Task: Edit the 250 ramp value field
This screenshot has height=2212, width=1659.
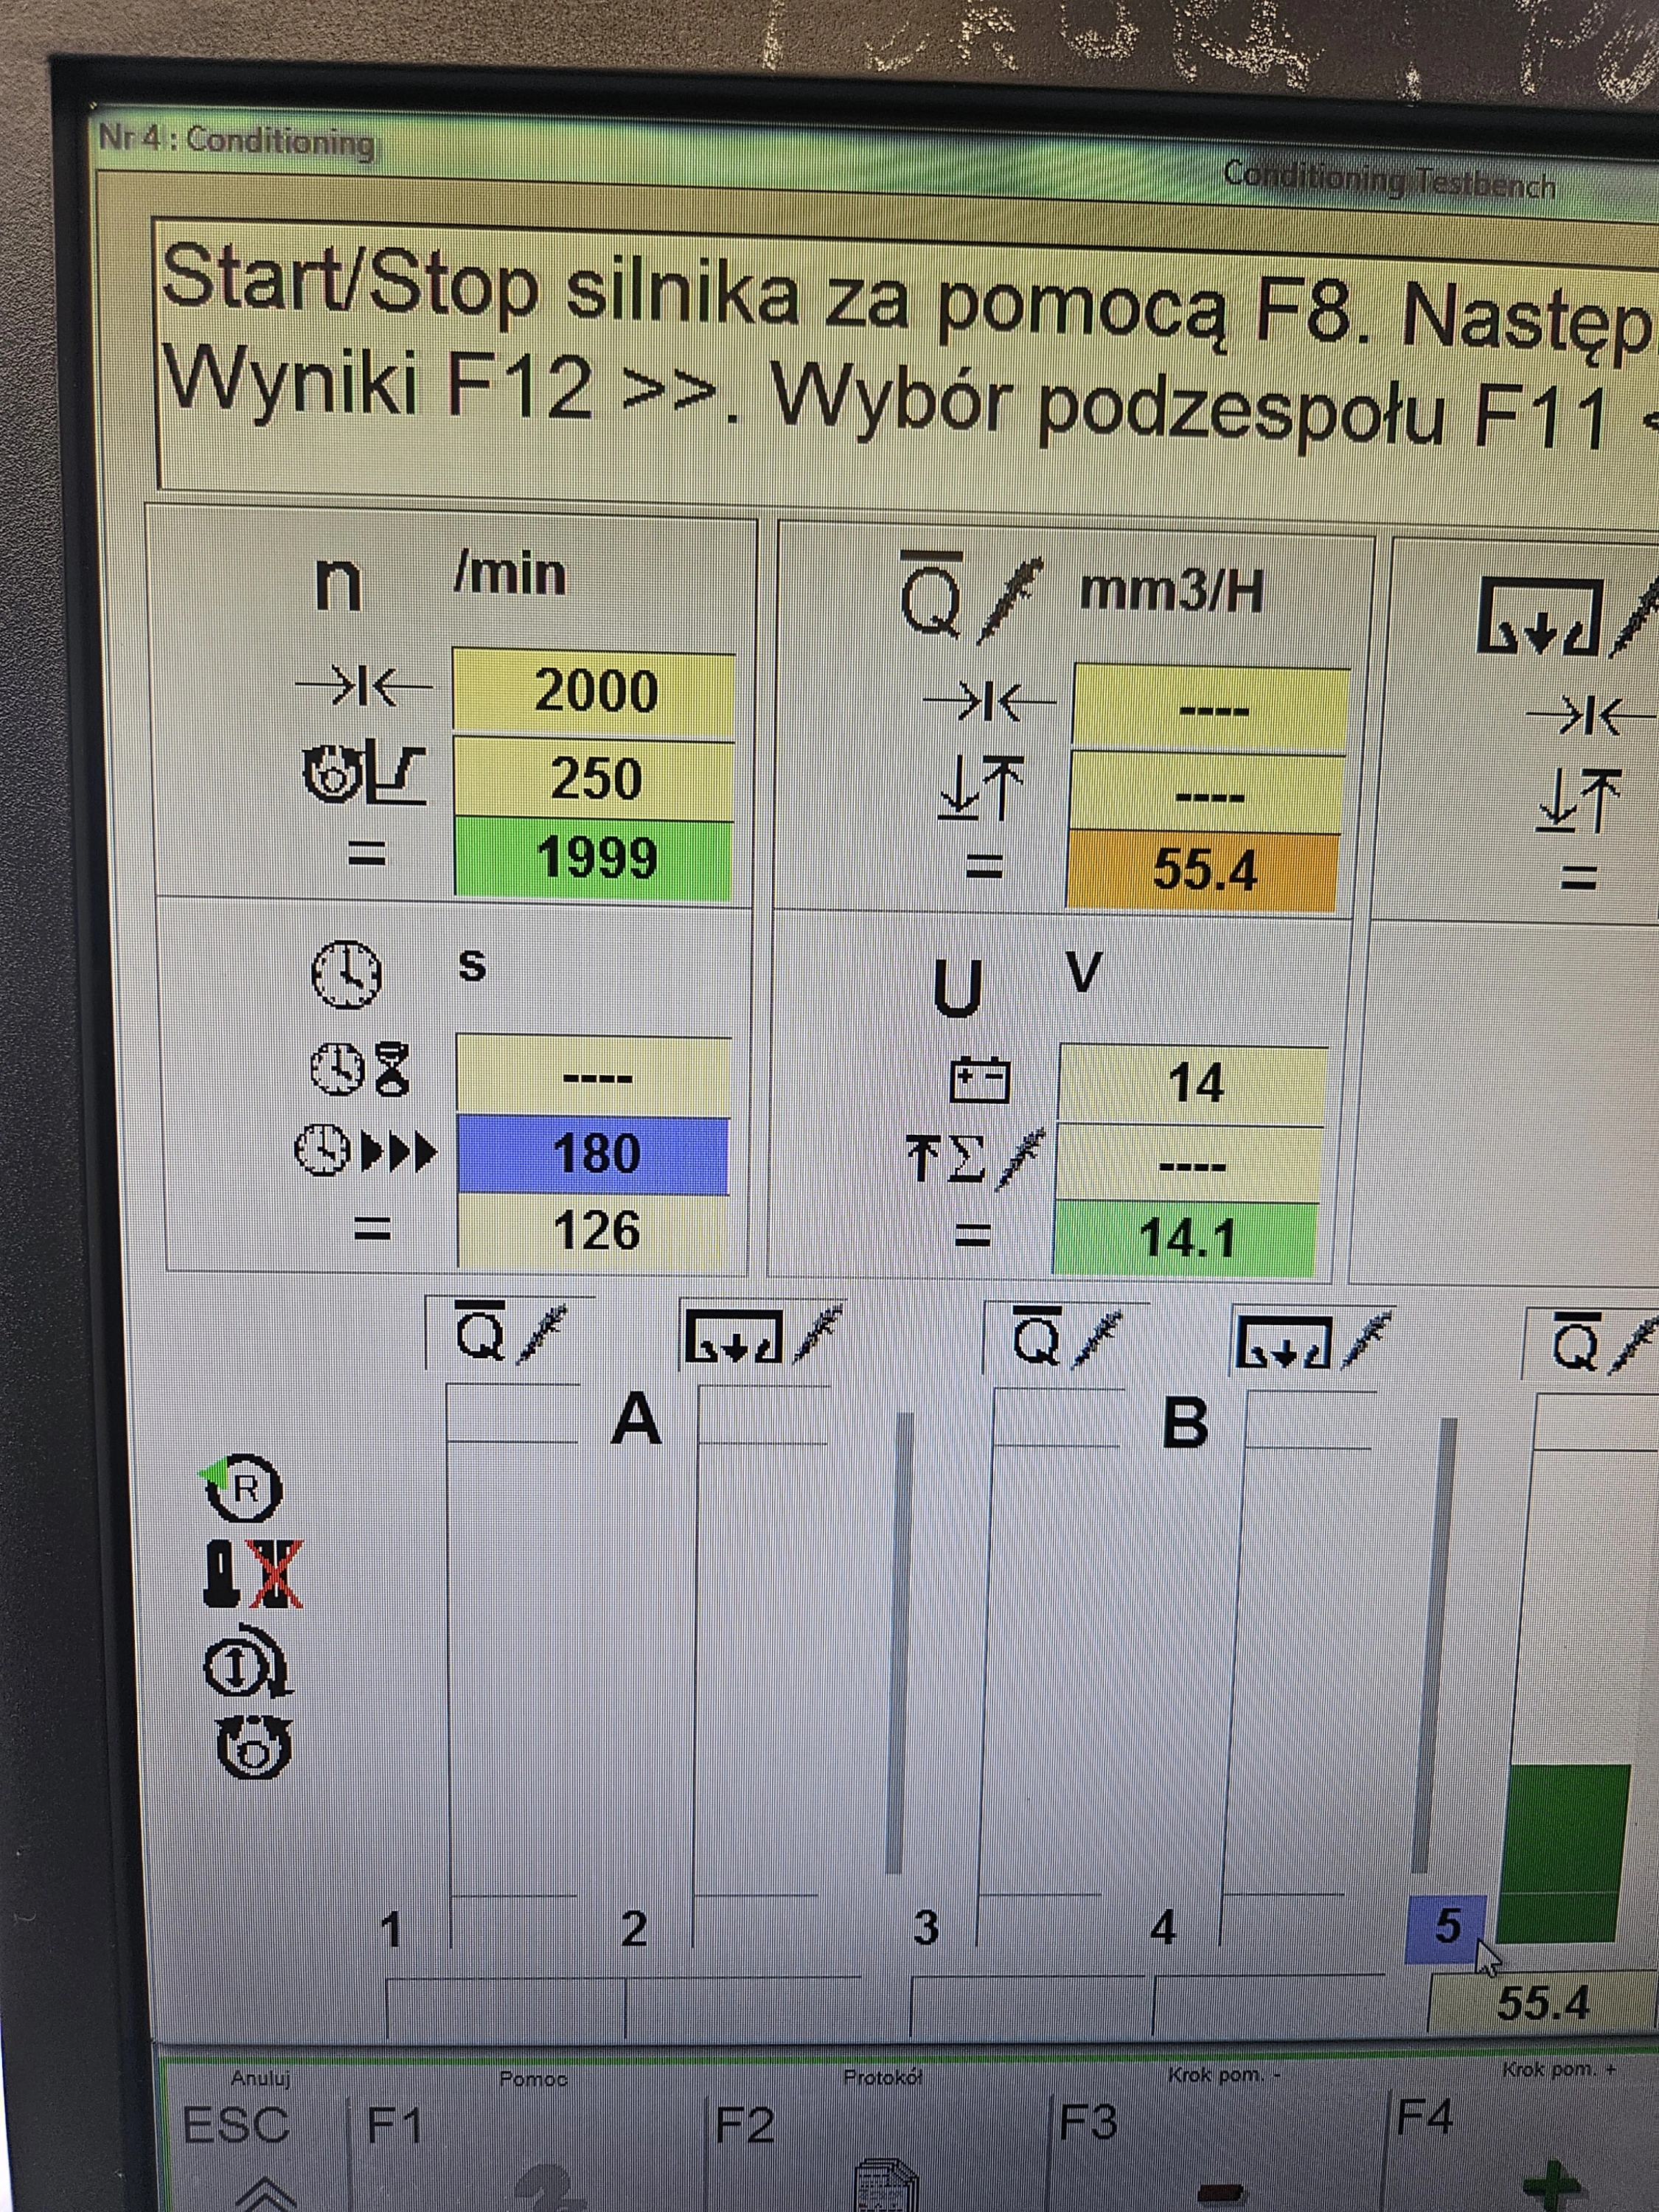Action: click(x=595, y=779)
